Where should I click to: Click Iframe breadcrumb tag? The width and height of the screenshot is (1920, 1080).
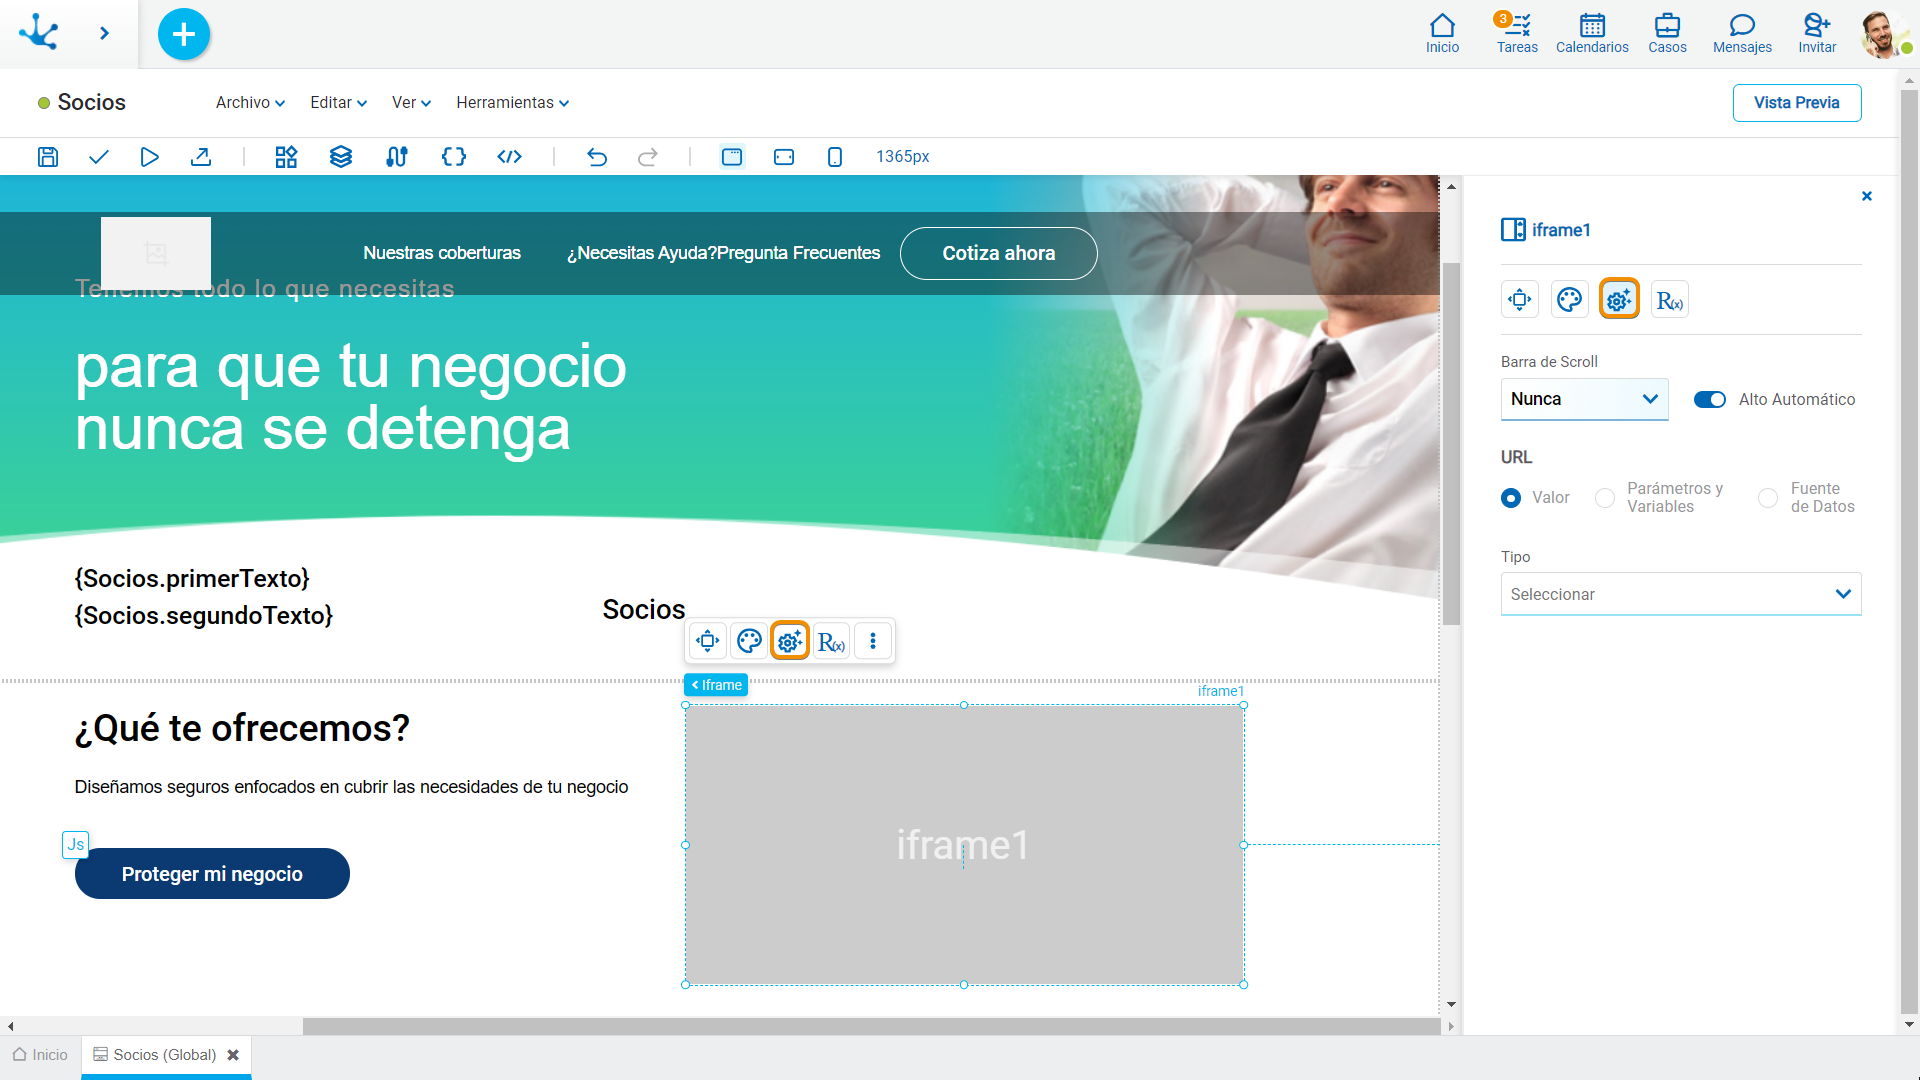coord(716,685)
